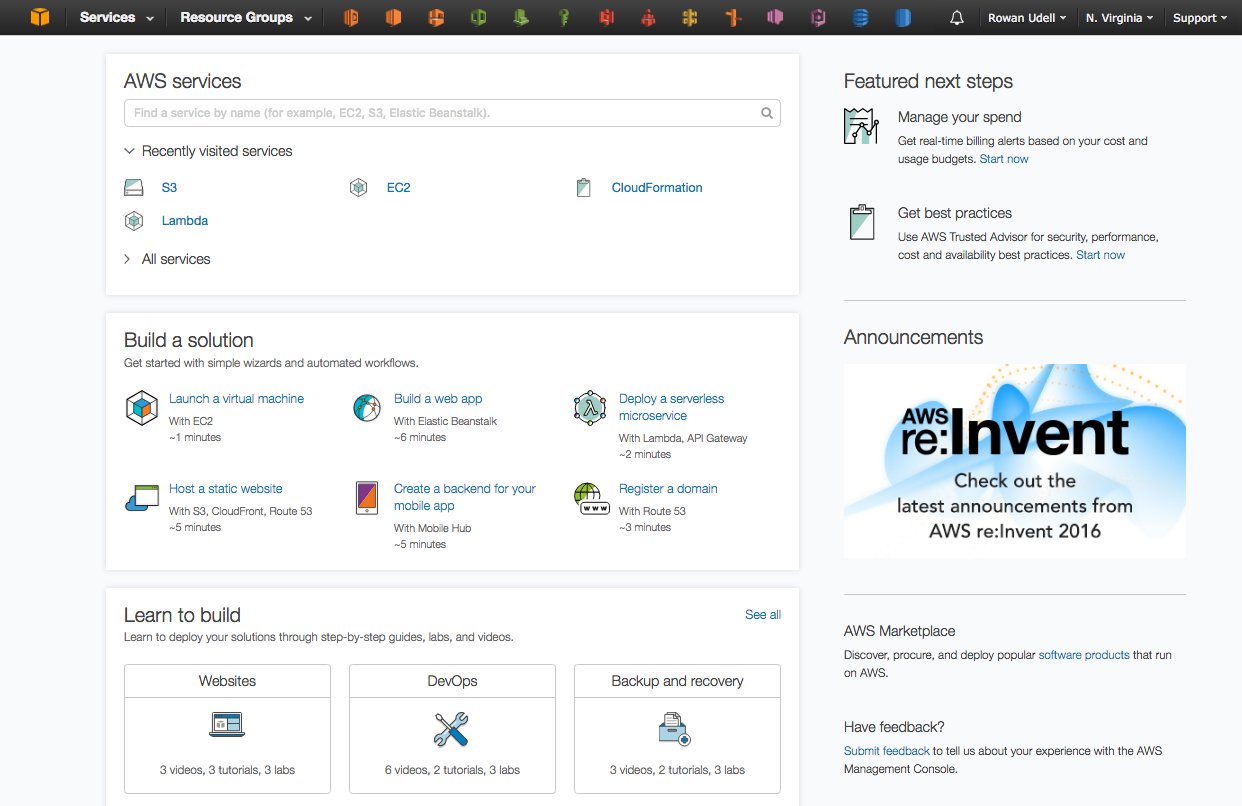Click the Lambda icon under Recently visited
Screen dimensions: 1242x806
tap(134, 220)
